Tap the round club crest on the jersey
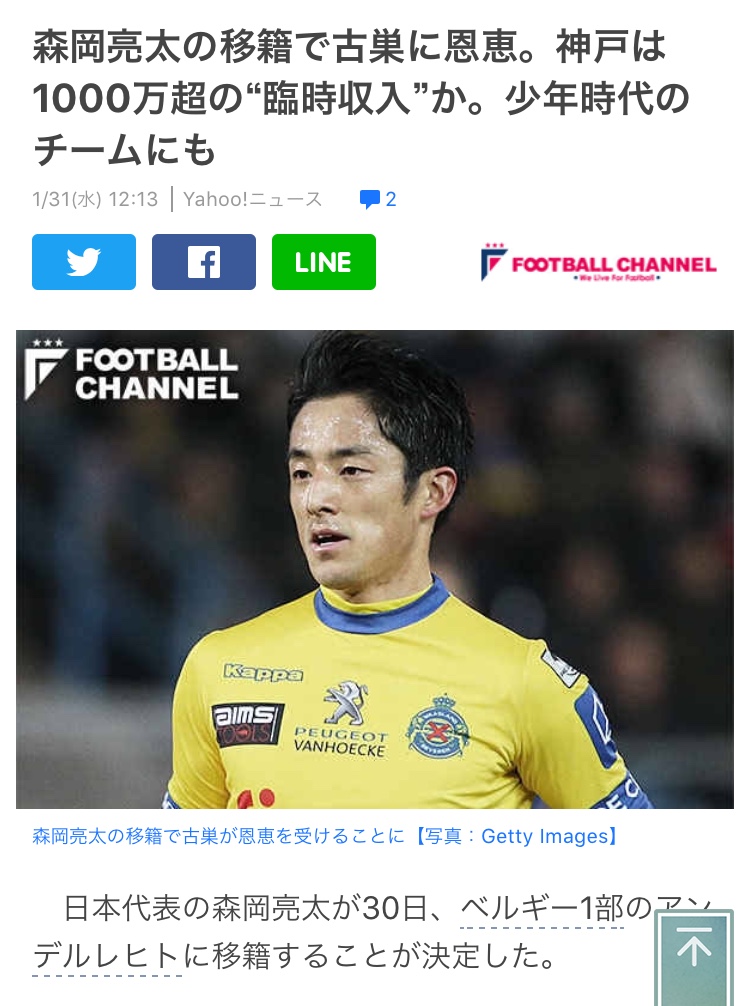Viewport: 747px width, 1006px height. tap(438, 726)
